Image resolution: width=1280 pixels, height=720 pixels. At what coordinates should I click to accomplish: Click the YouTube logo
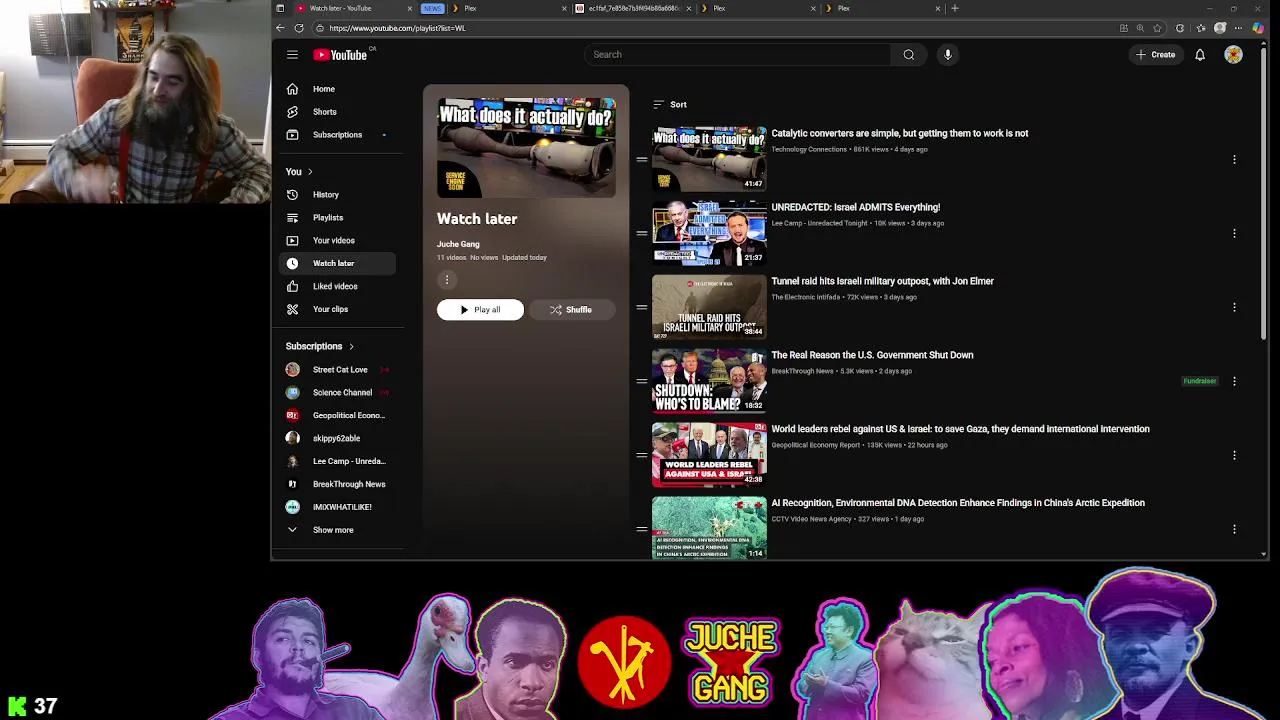[x=341, y=55]
